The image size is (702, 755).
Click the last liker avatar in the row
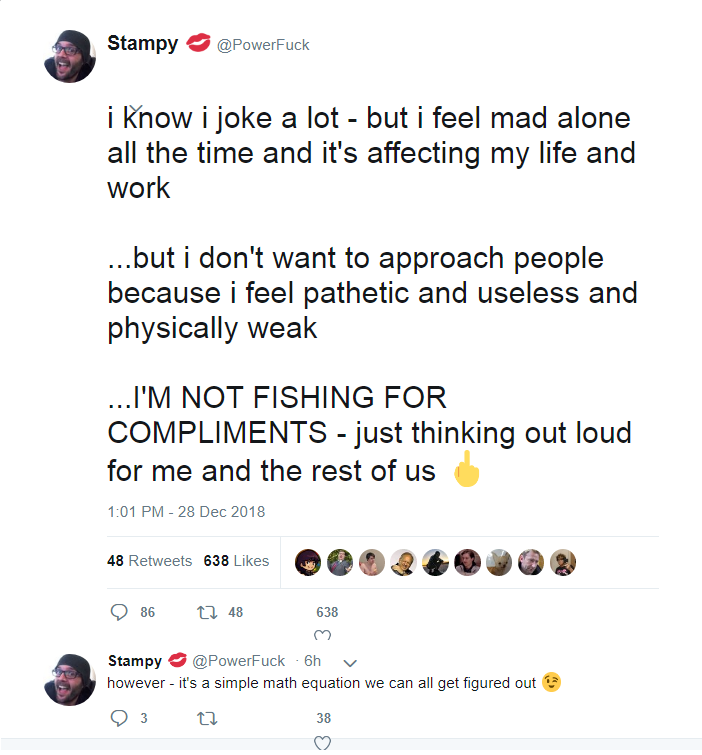563,562
